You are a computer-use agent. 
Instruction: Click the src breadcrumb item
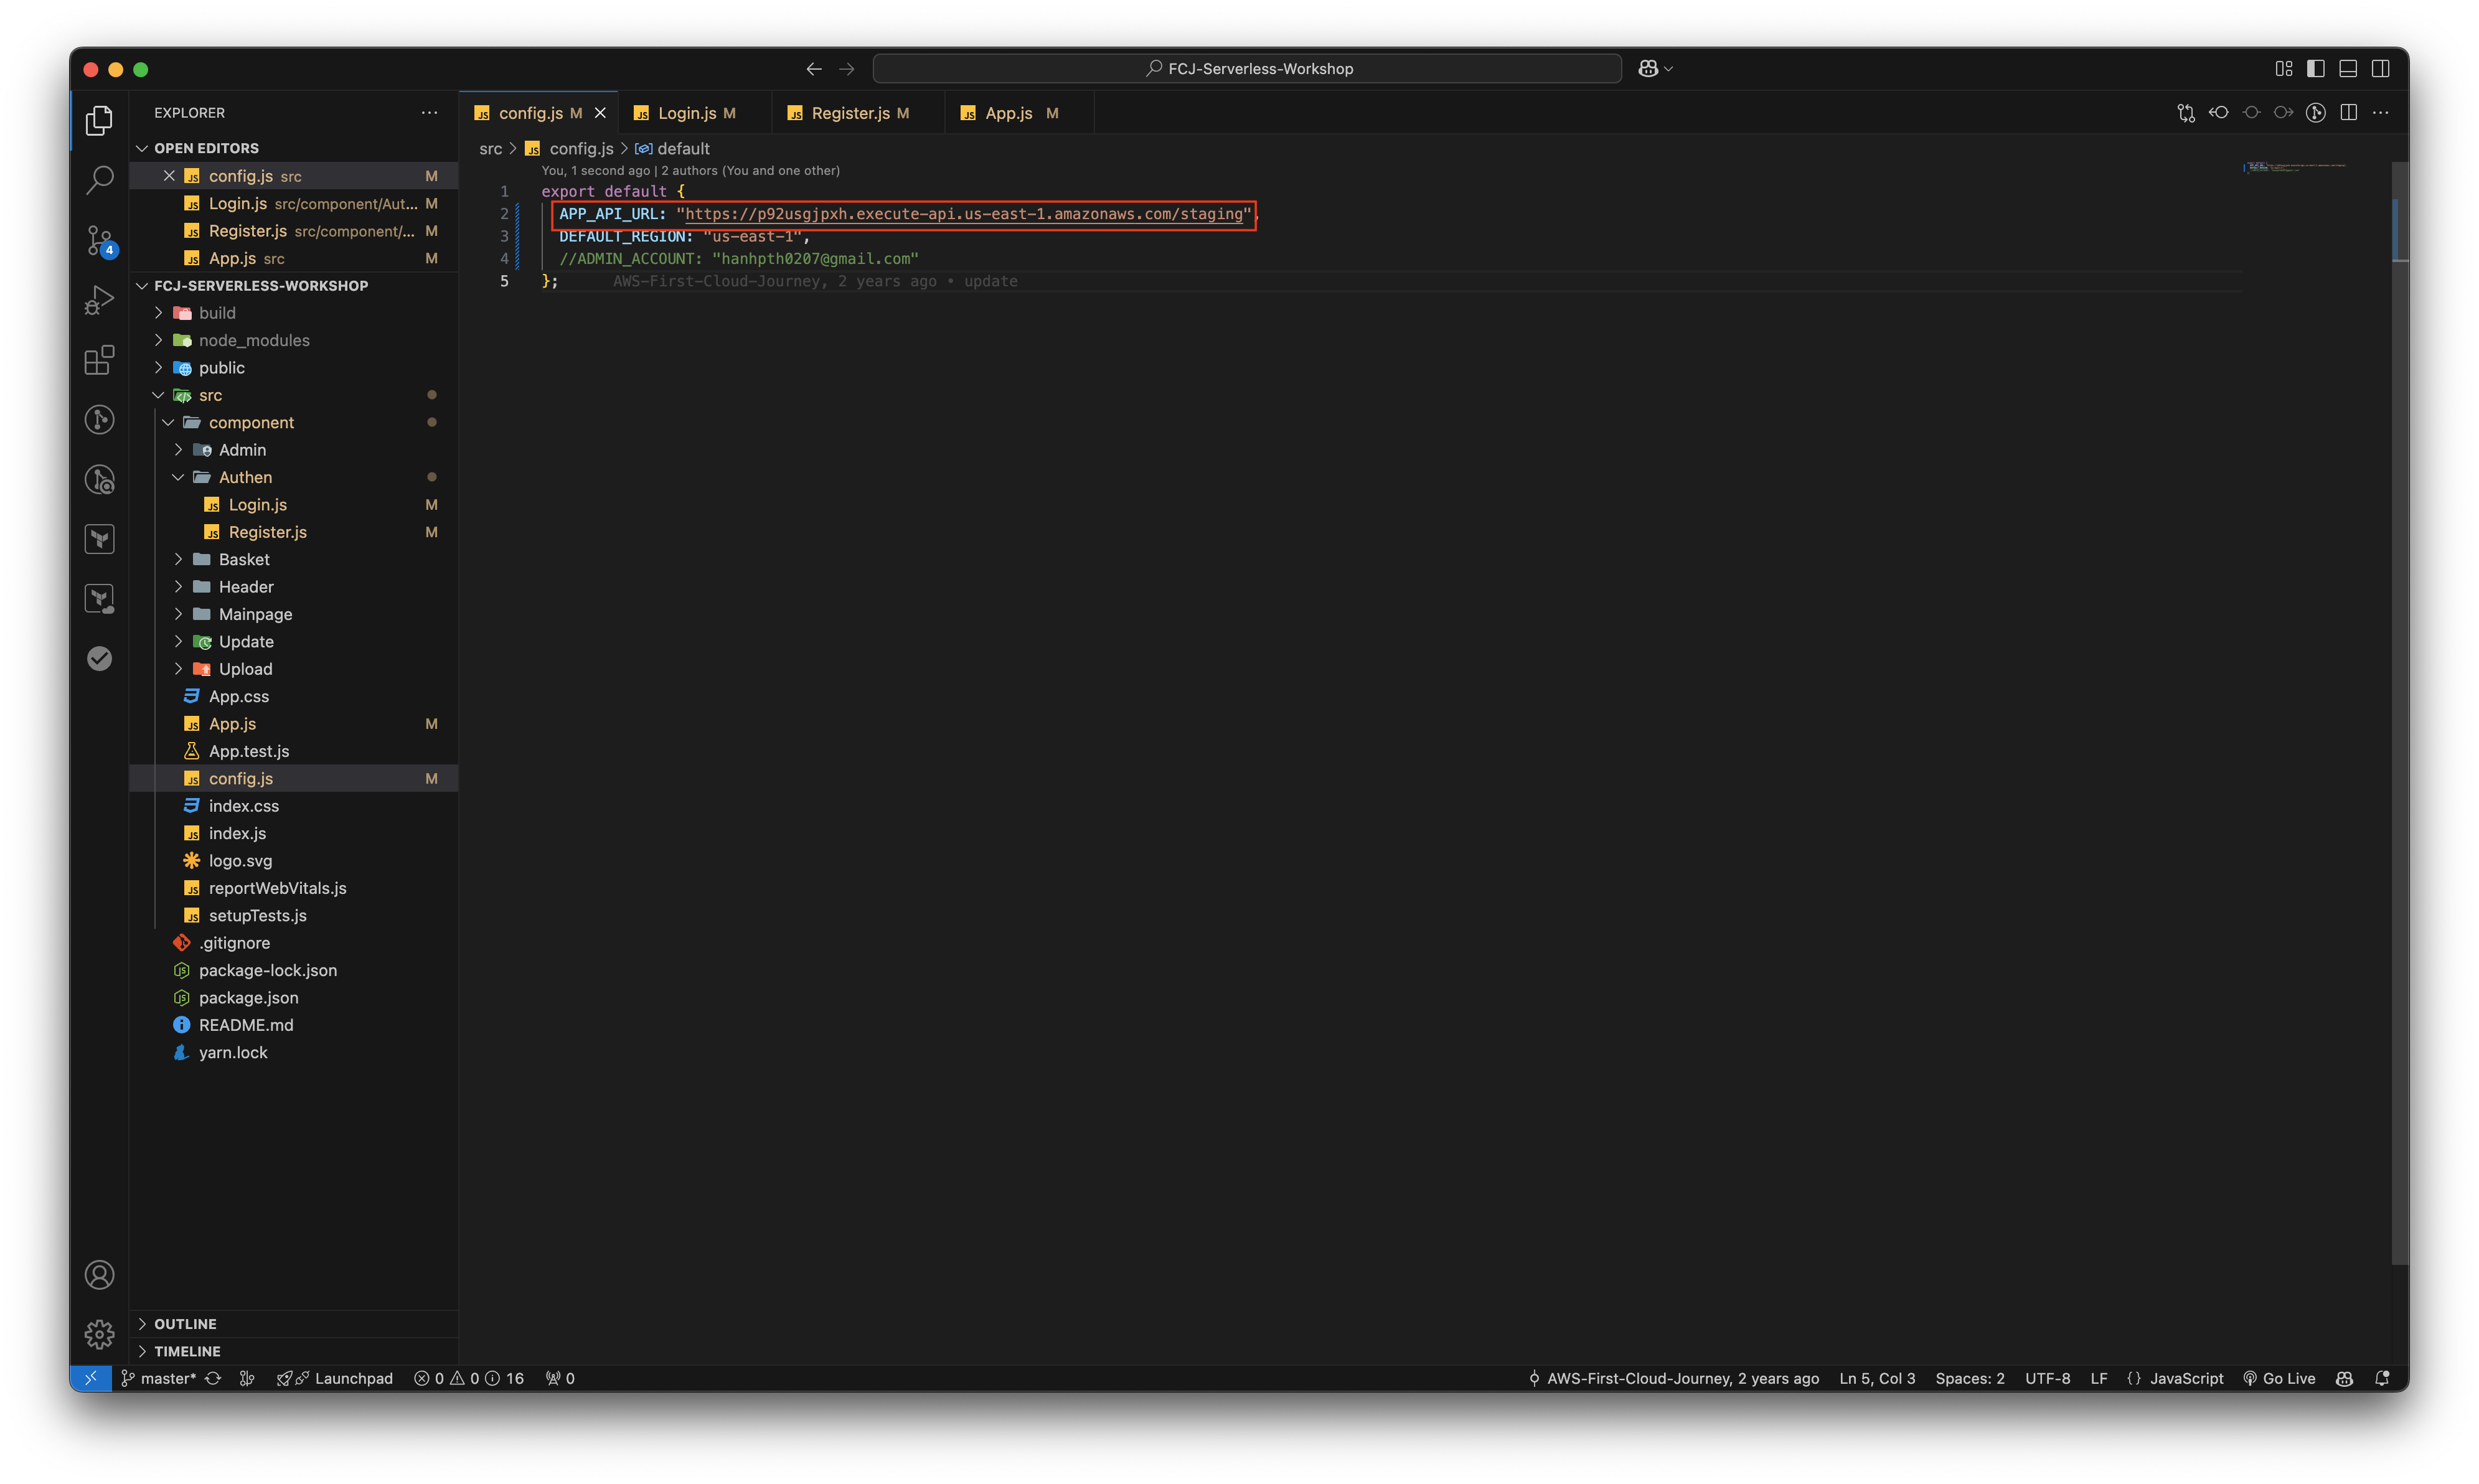(x=490, y=149)
